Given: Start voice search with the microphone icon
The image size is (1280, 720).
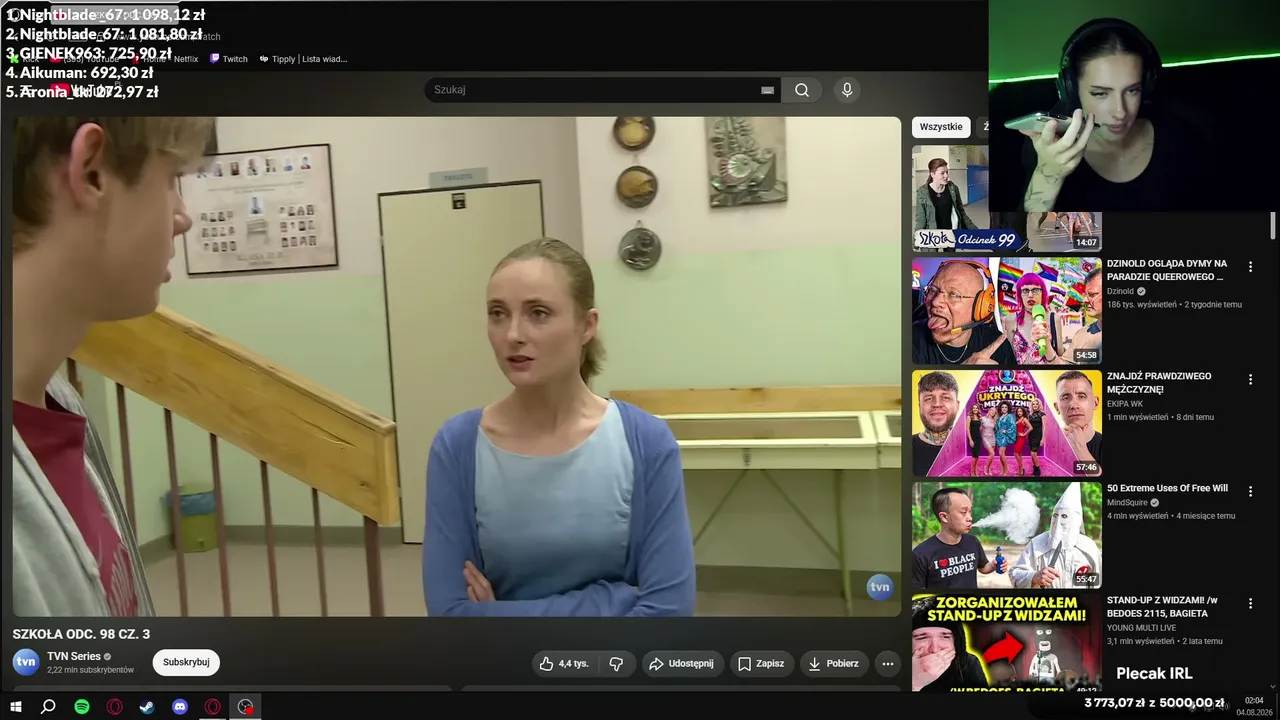Looking at the screenshot, I should [847, 90].
